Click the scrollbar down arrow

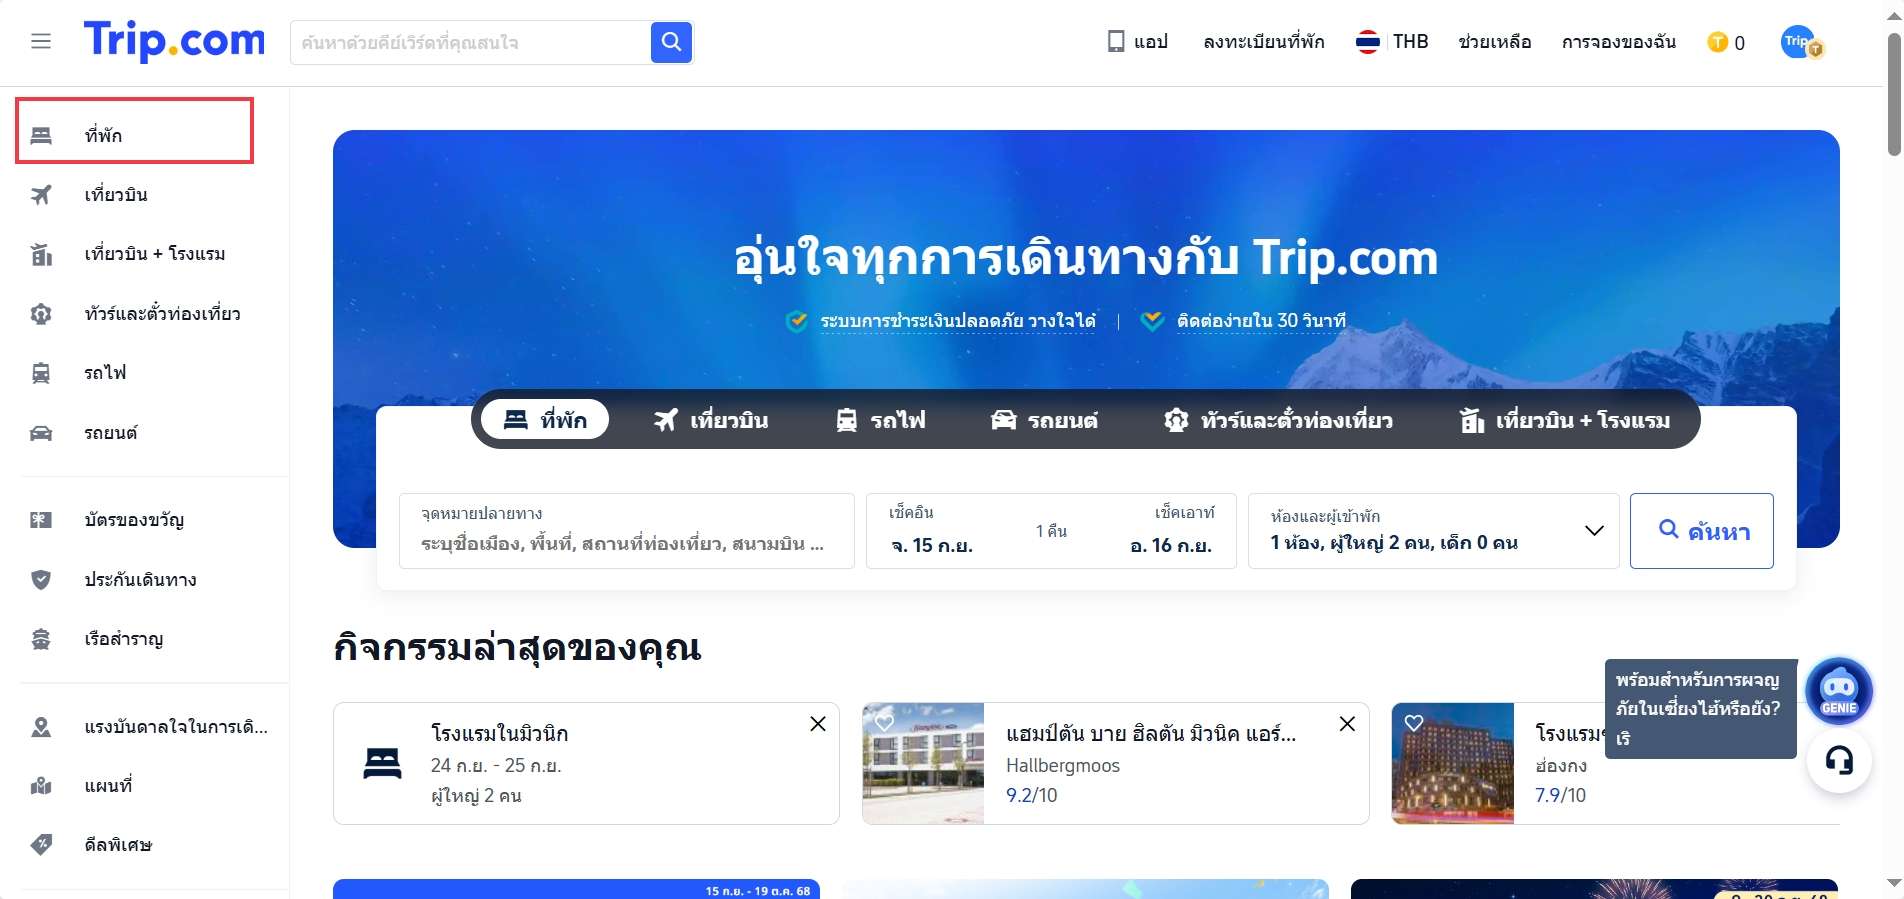(x=1894, y=883)
